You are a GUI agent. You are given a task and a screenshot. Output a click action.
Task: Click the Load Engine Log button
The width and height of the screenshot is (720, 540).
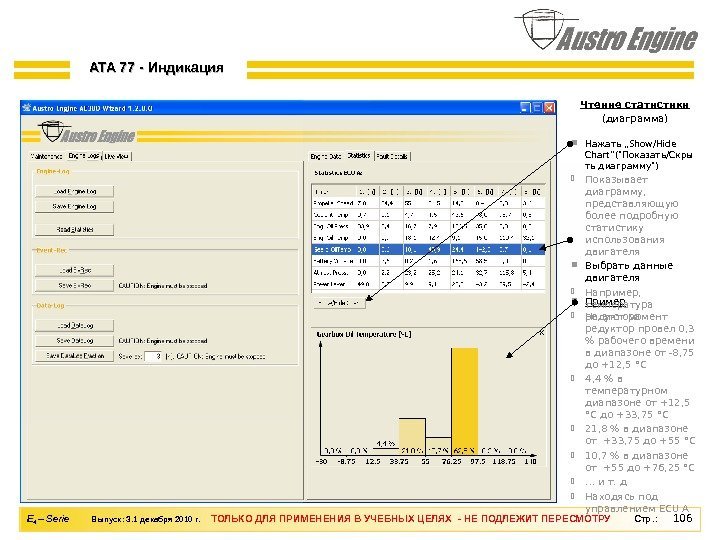[x=74, y=191]
